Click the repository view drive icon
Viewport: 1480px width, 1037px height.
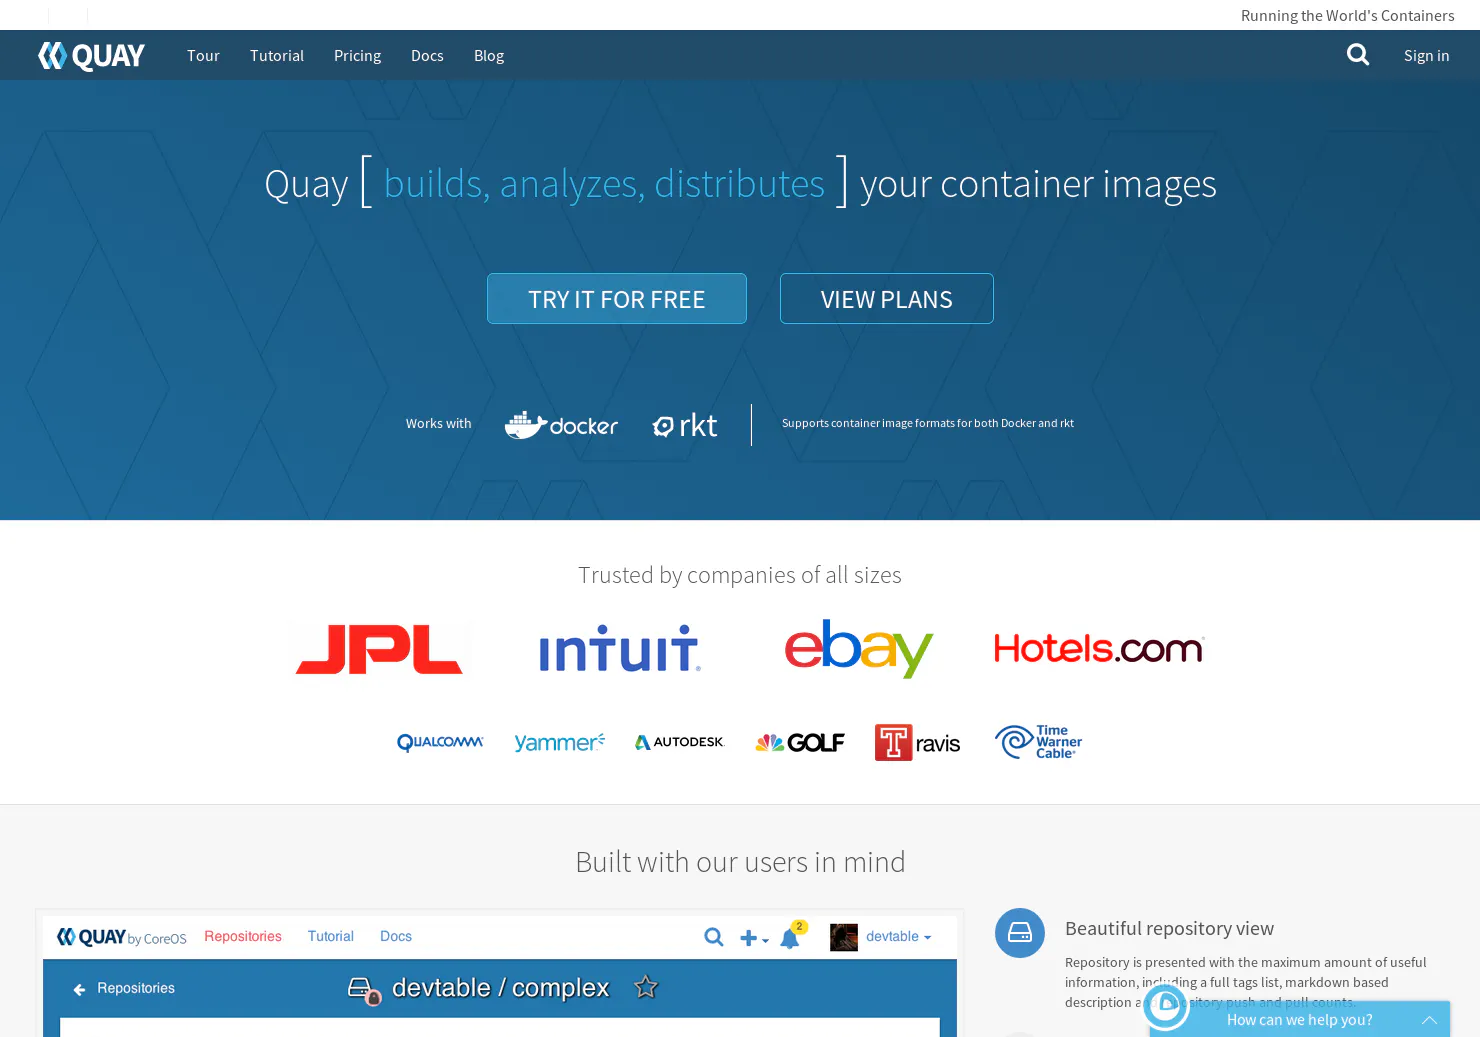(x=1020, y=933)
